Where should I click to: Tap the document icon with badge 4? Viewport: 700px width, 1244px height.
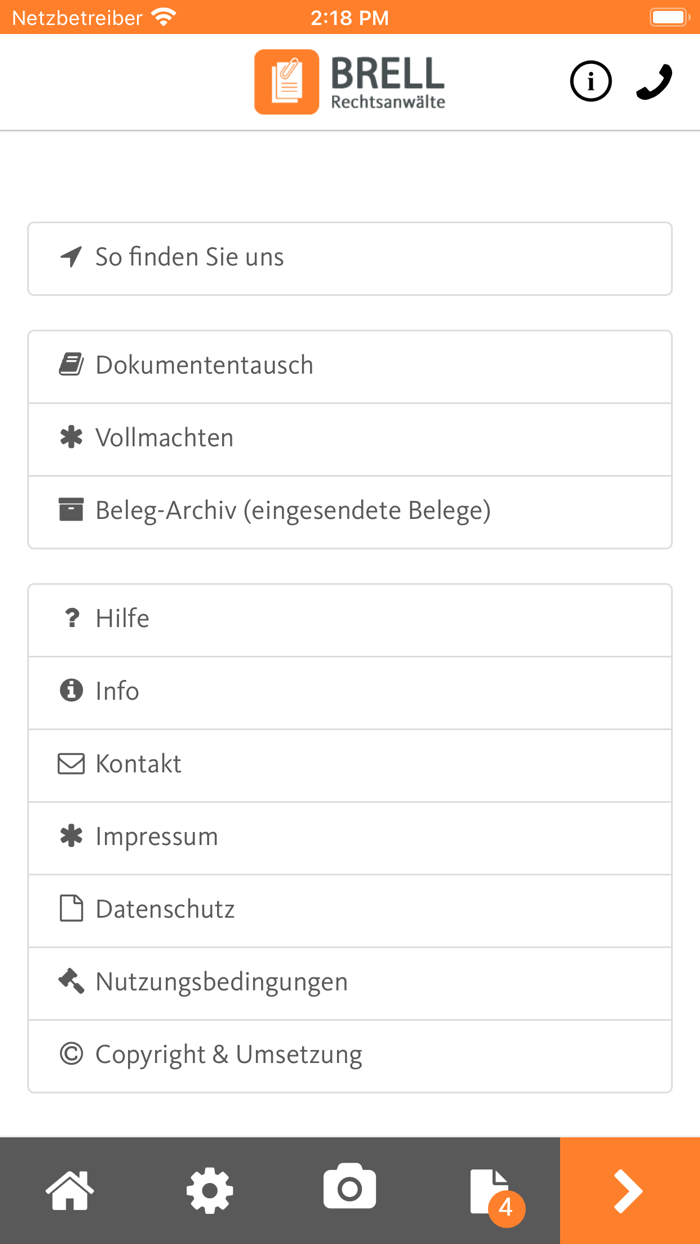click(489, 1190)
